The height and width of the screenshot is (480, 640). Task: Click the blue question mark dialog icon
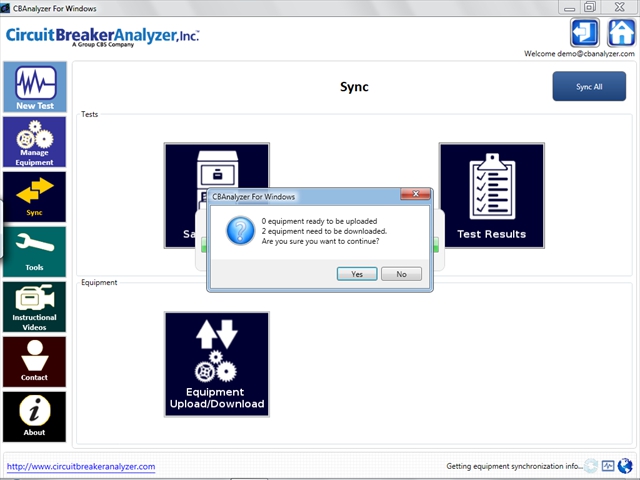pyautogui.click(x=240, y=231)
